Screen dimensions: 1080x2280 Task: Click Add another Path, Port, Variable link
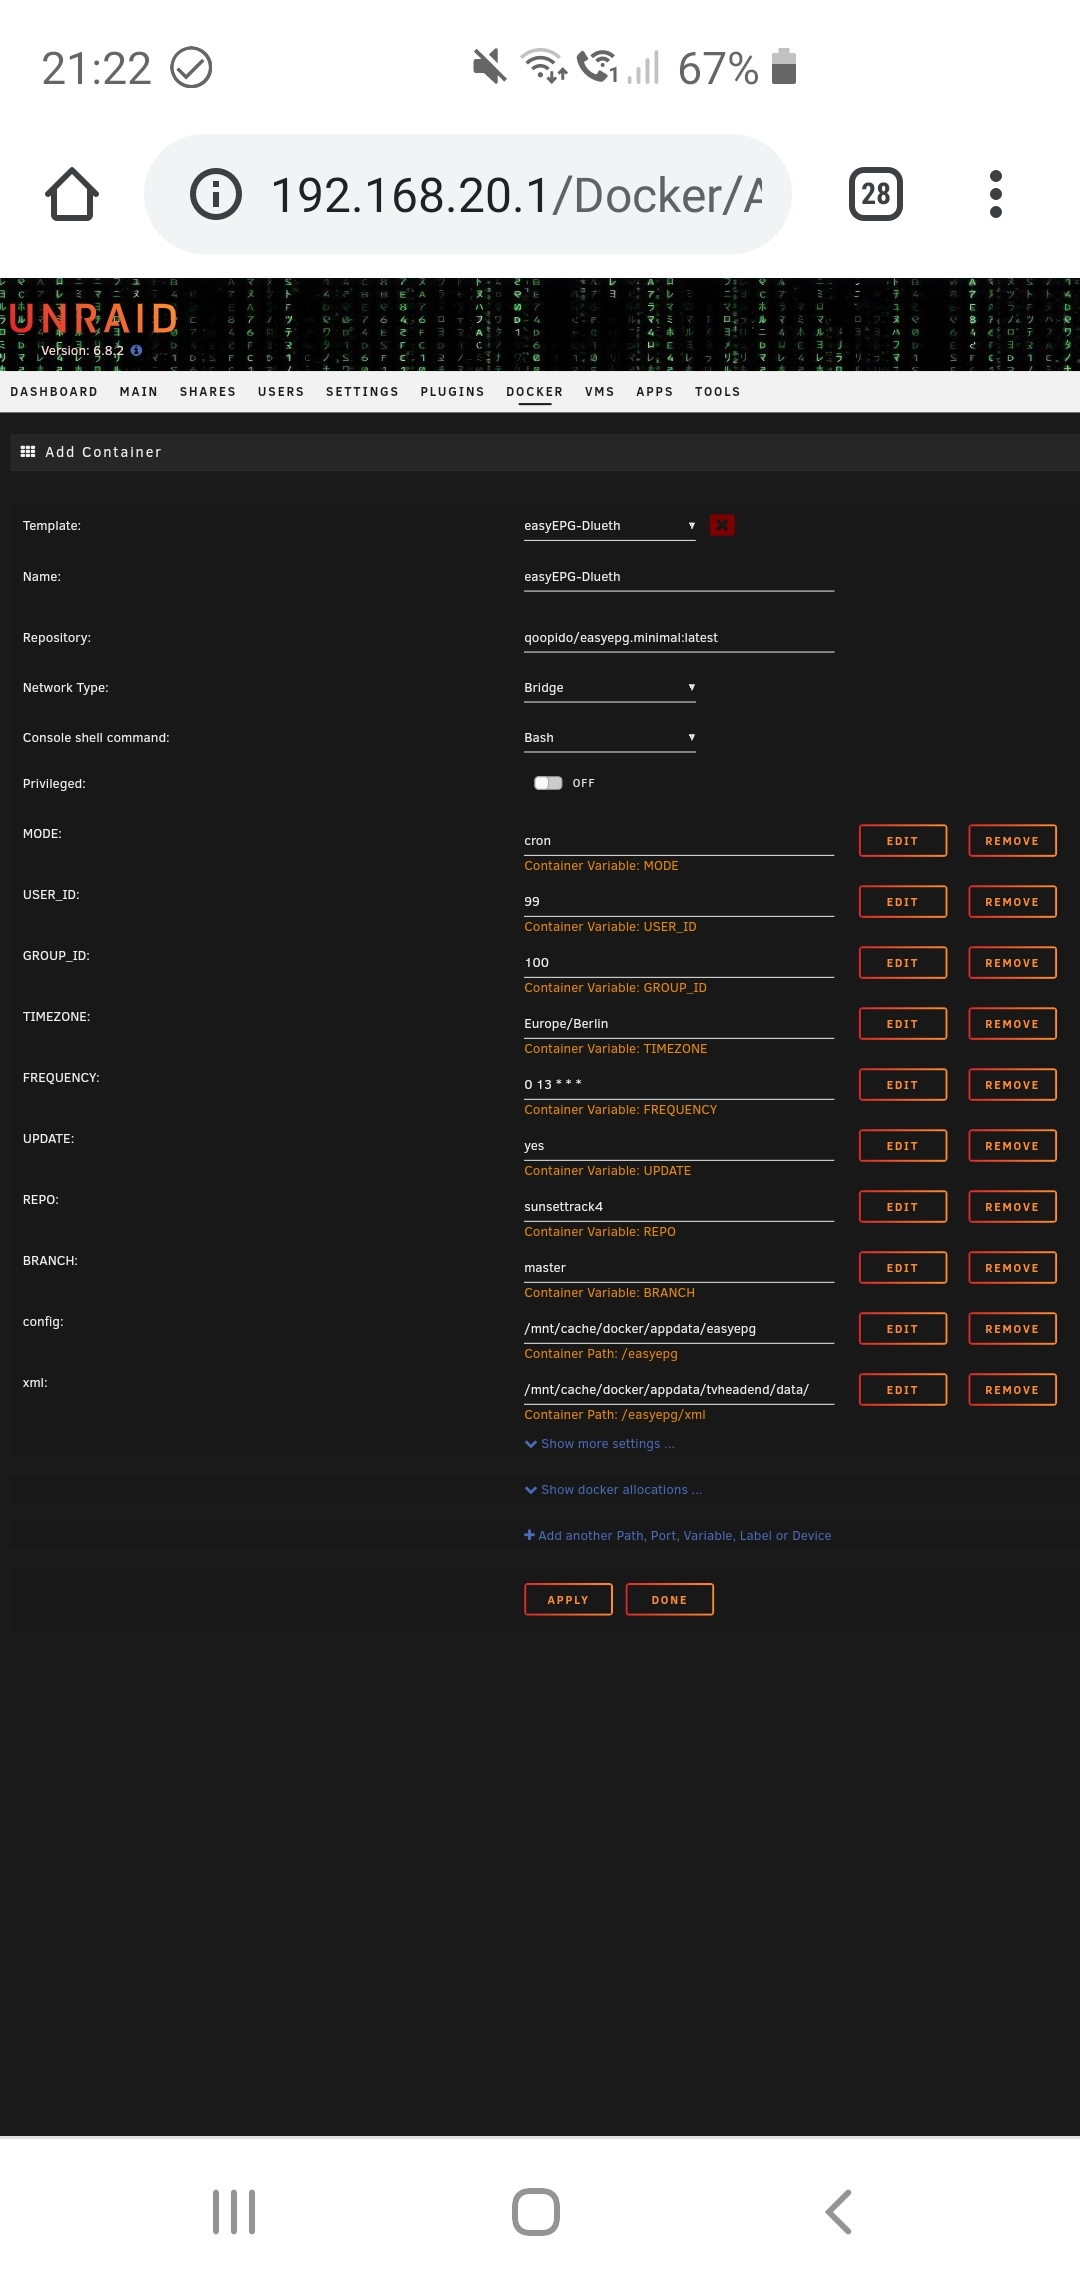[677, 1536]
